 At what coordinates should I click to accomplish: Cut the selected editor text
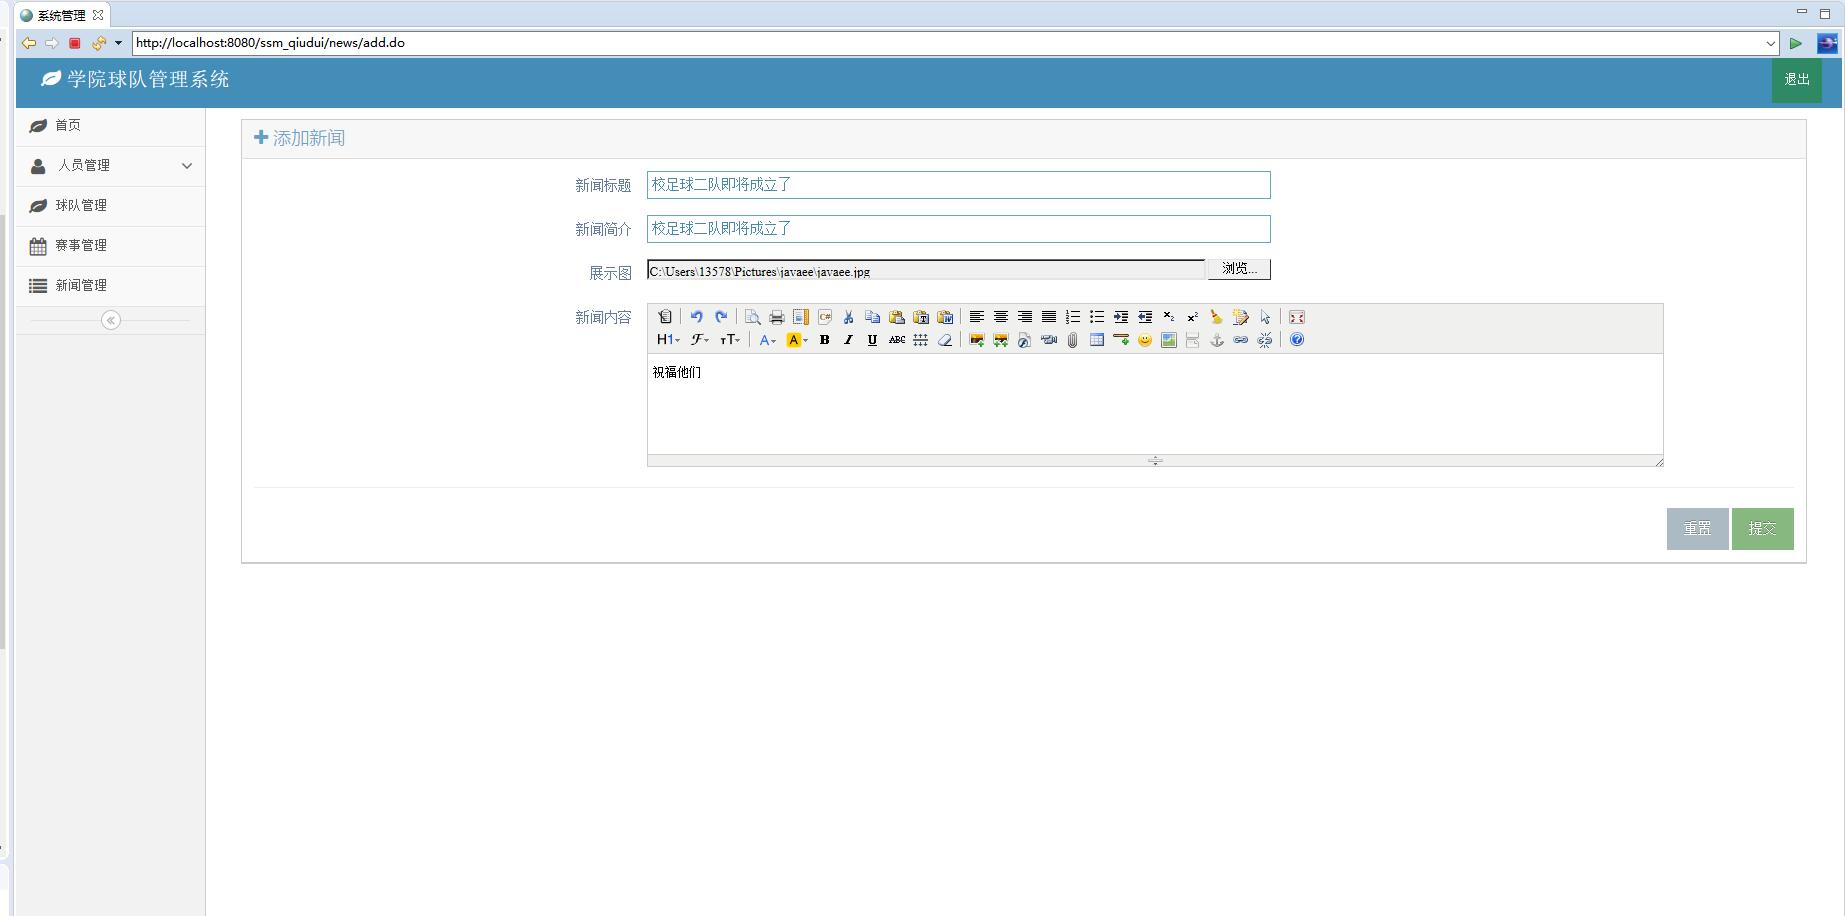(849, 317)
